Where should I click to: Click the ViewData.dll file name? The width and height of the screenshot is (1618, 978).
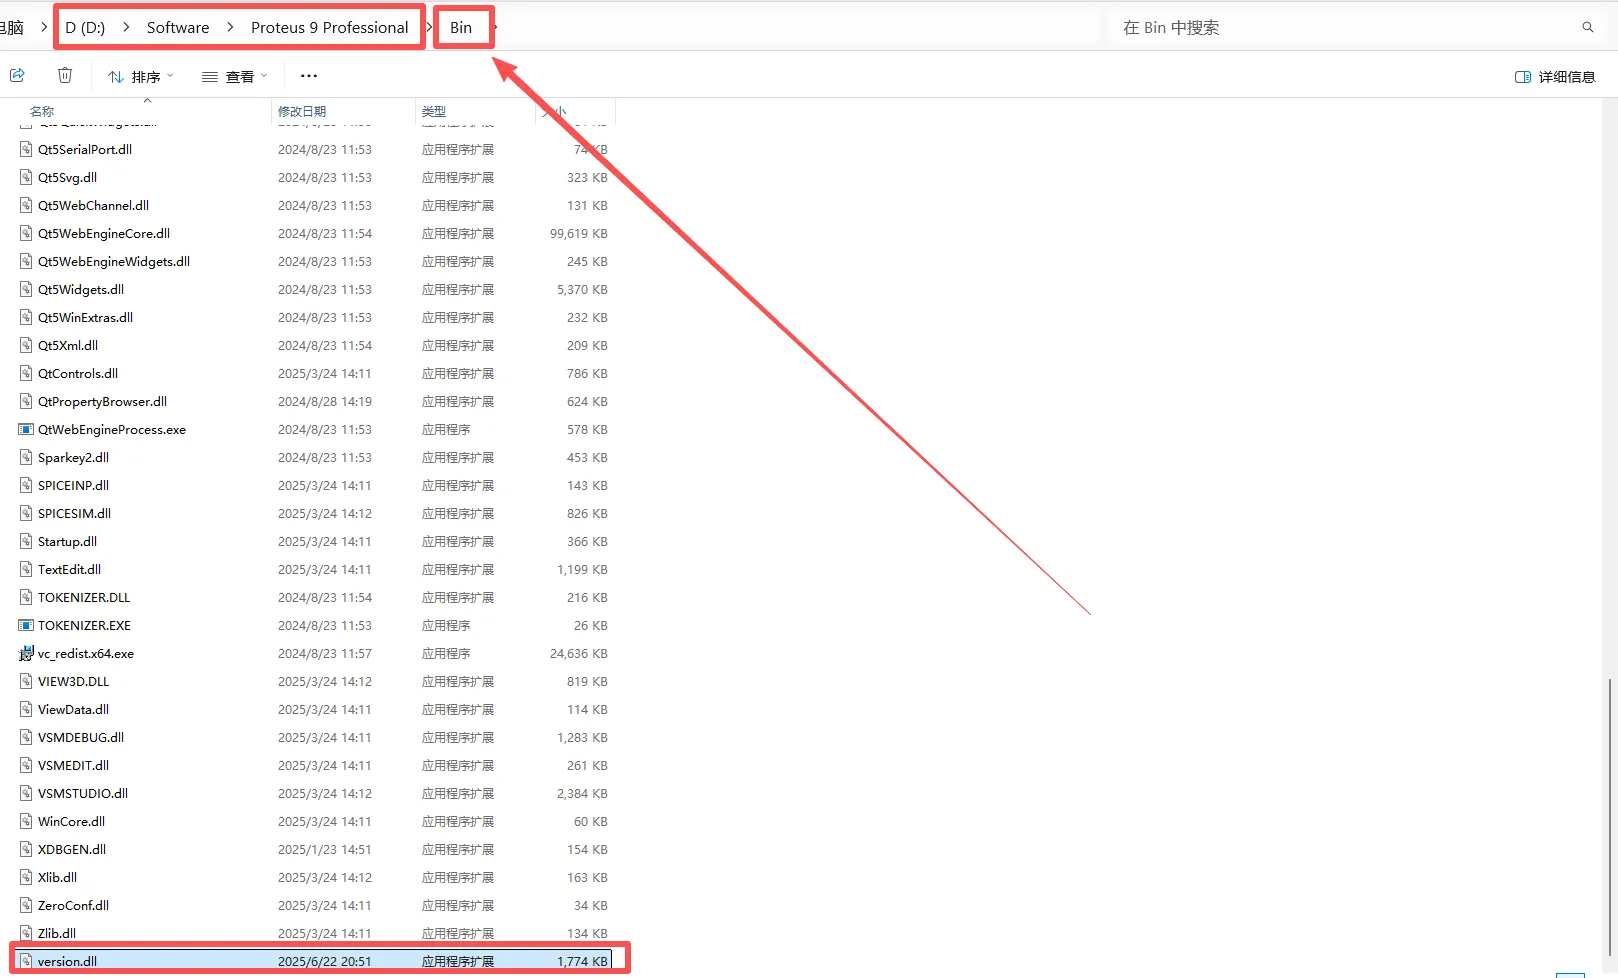[73, 709]
